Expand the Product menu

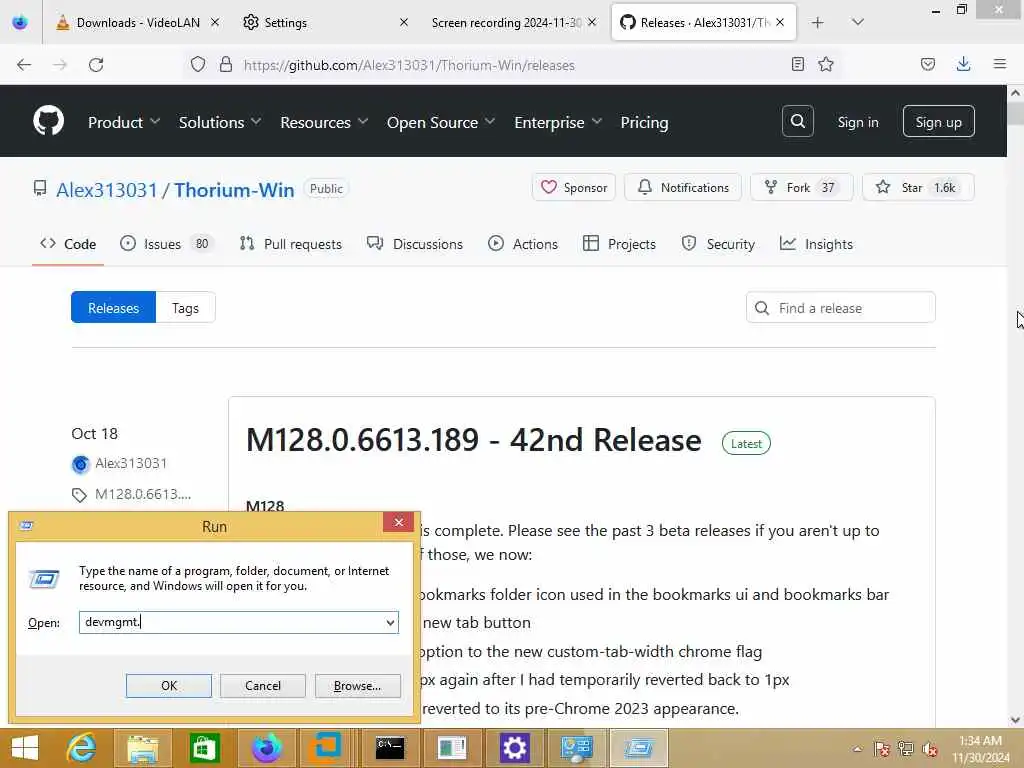point(123,122)
